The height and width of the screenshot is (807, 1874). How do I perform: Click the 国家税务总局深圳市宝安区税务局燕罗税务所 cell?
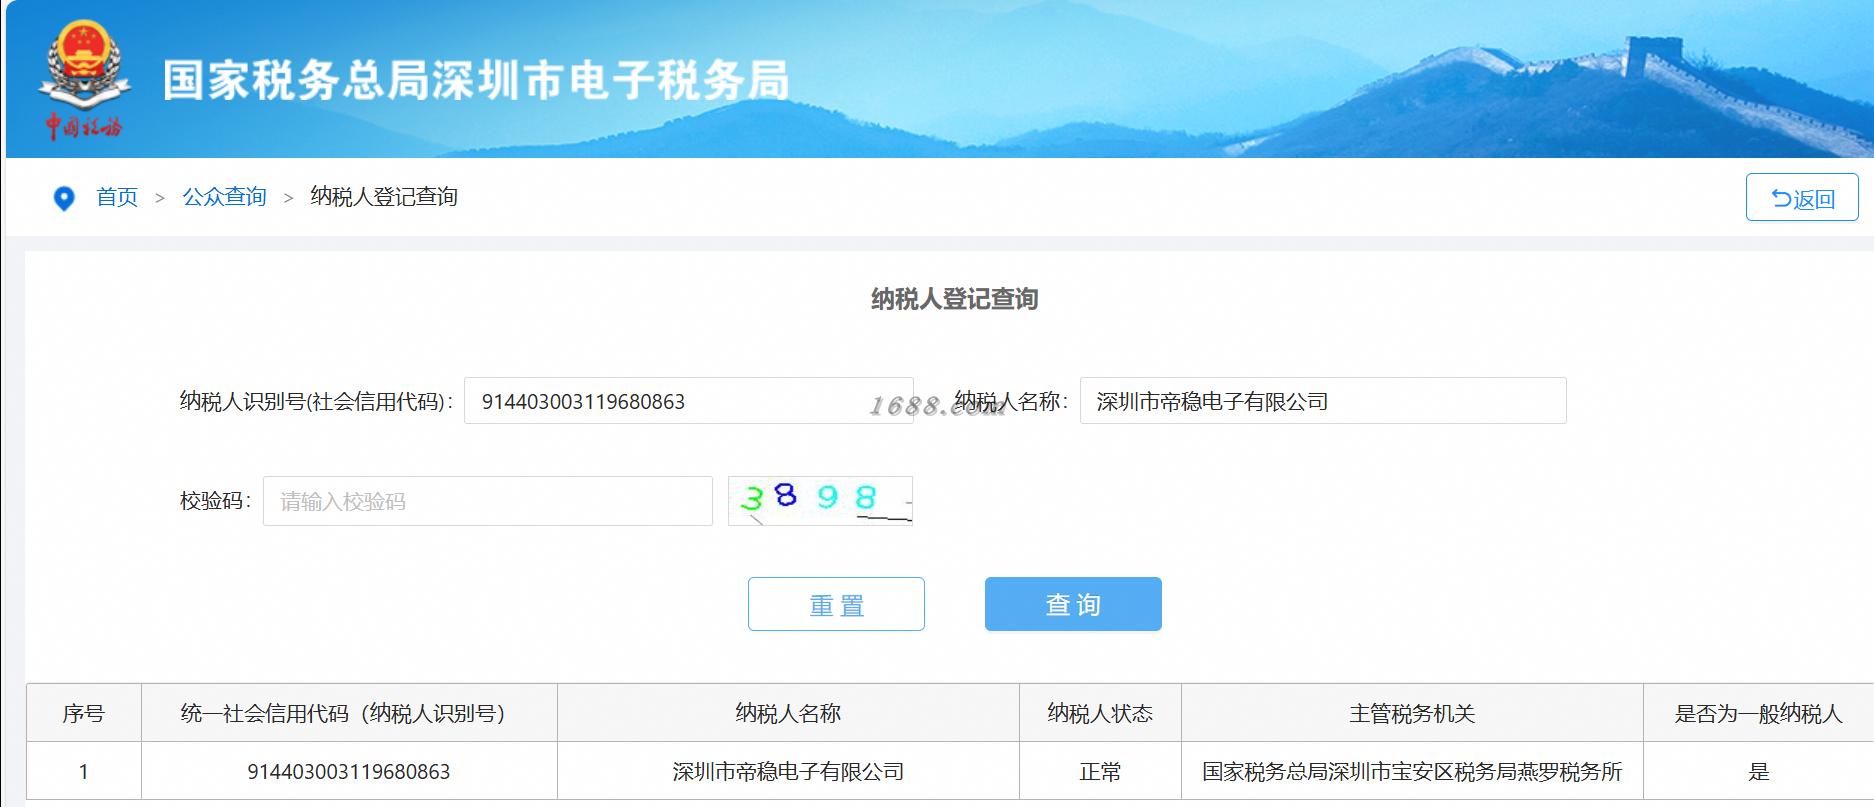(x=1412, y=771)
